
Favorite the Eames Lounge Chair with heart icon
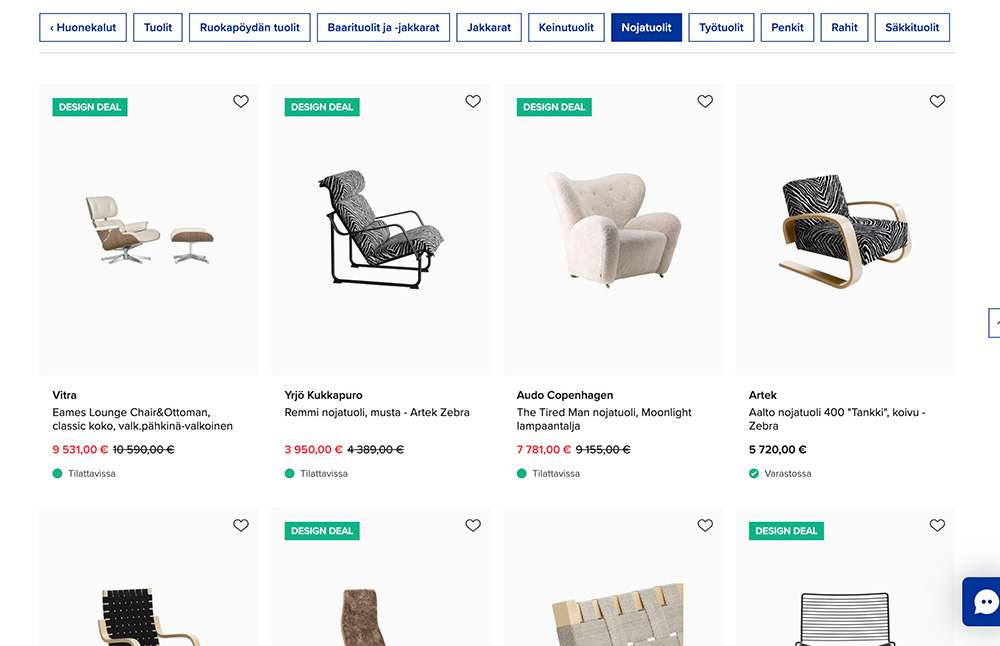pos(240,101)
